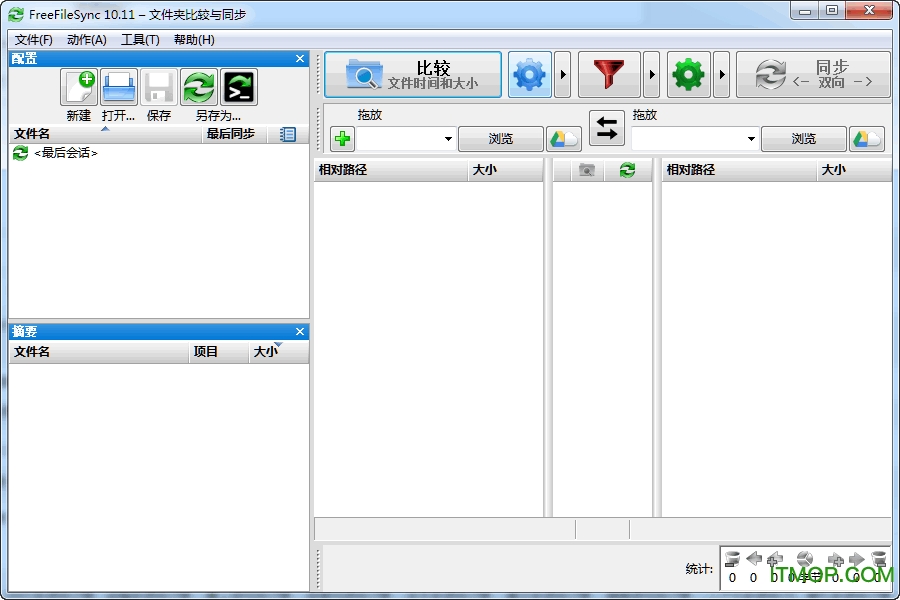Viewport: 900px width, 600px height.
Task: Click the black terminal batch-job icon
Action: [x=239, y=87]
